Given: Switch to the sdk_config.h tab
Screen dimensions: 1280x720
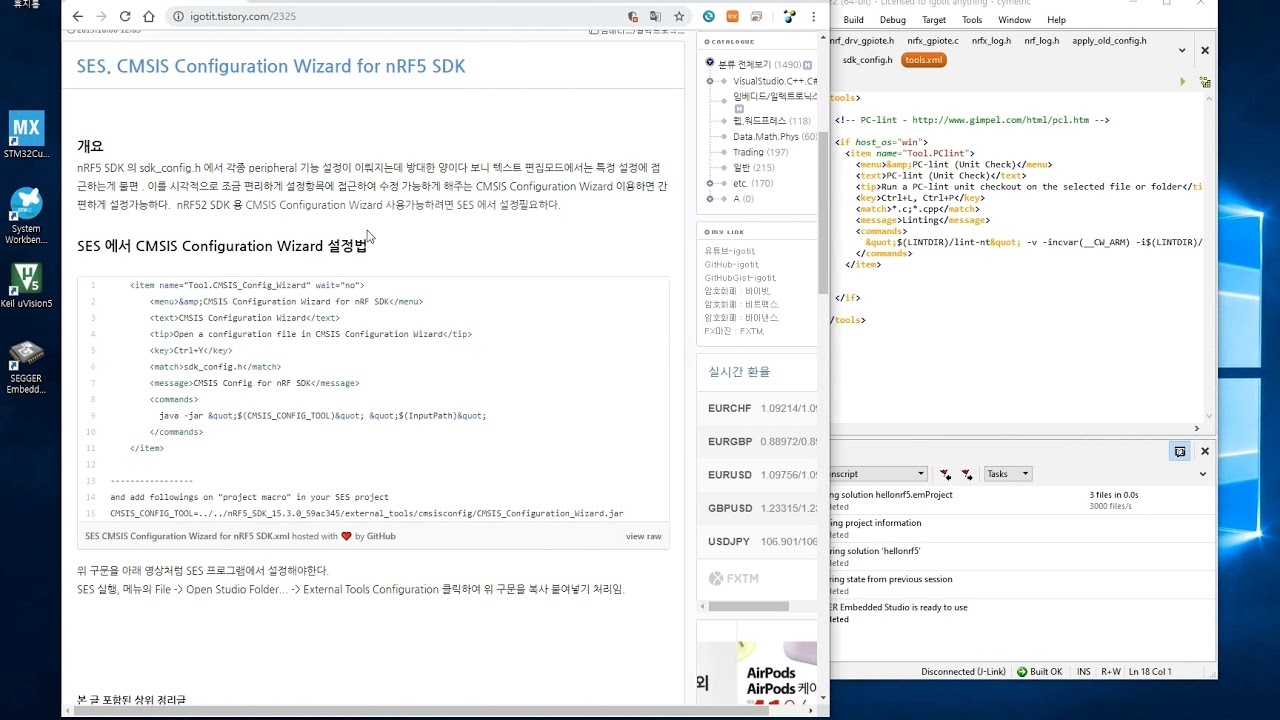Looking at the screenshot, I should pos(867,60).
